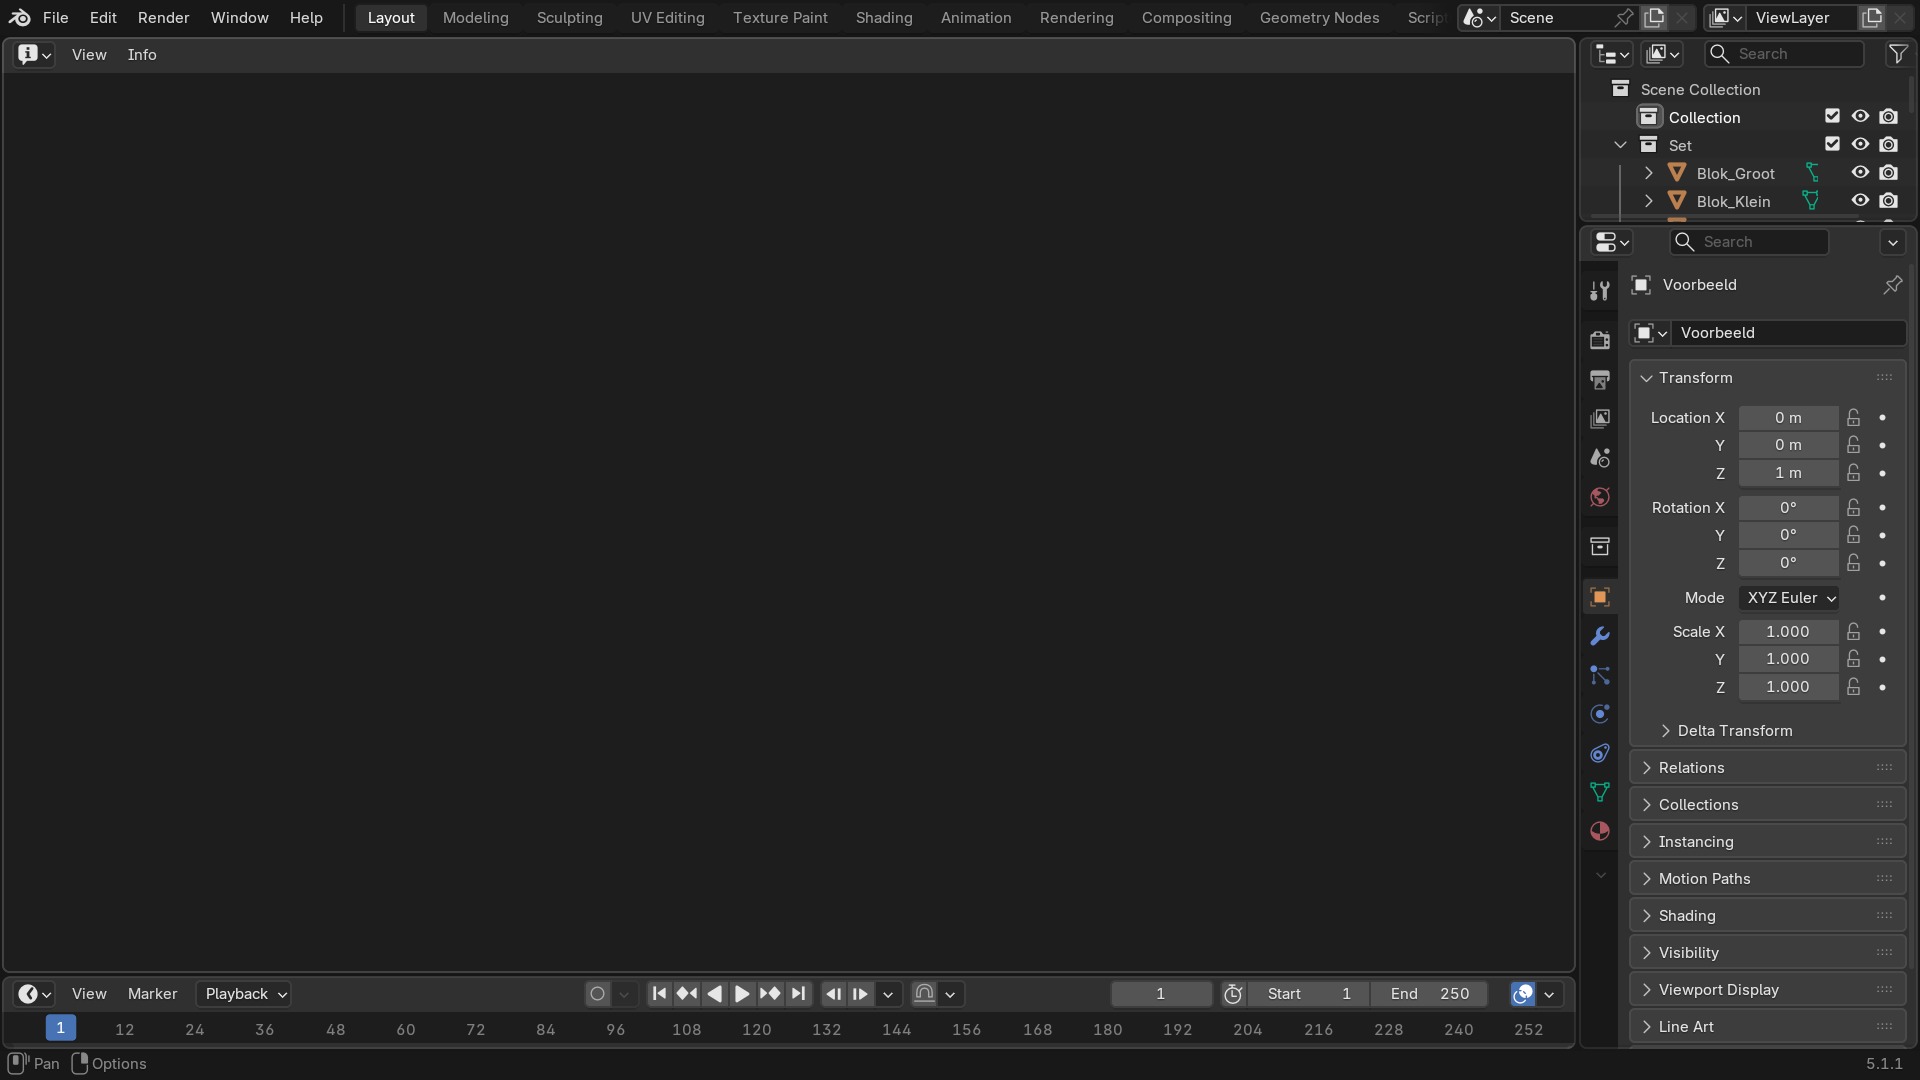This screenshot has width=1920, height=1080.
Task: Click the Scale X value field
Action: (x=1788, y=632)
